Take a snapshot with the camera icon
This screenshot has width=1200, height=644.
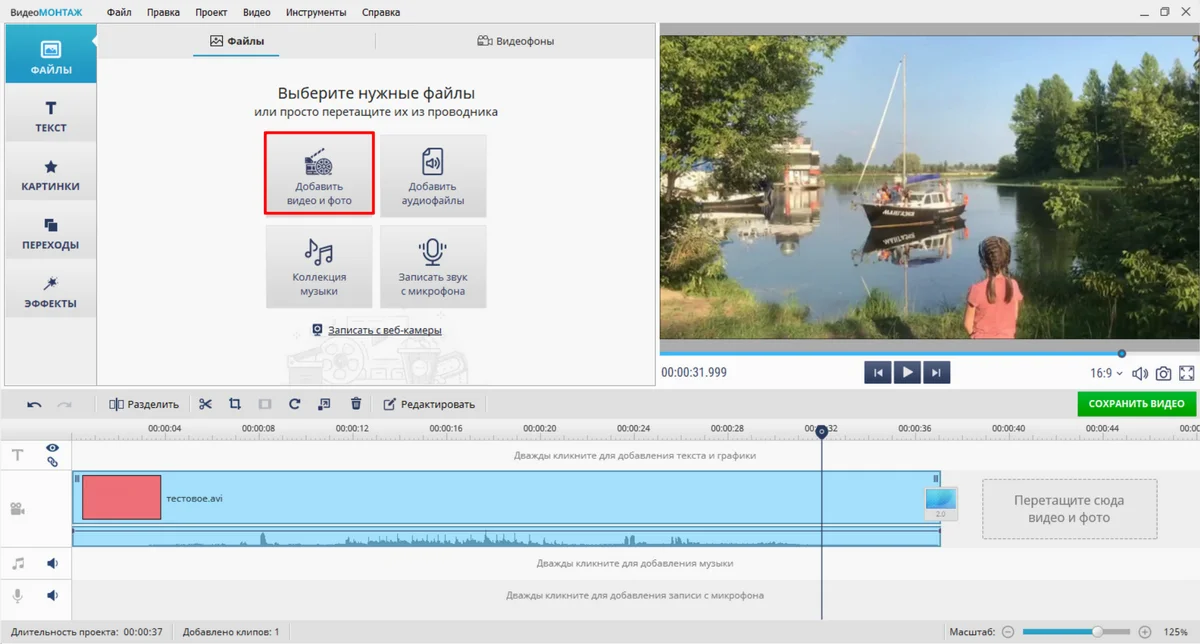pos(1163,373)
